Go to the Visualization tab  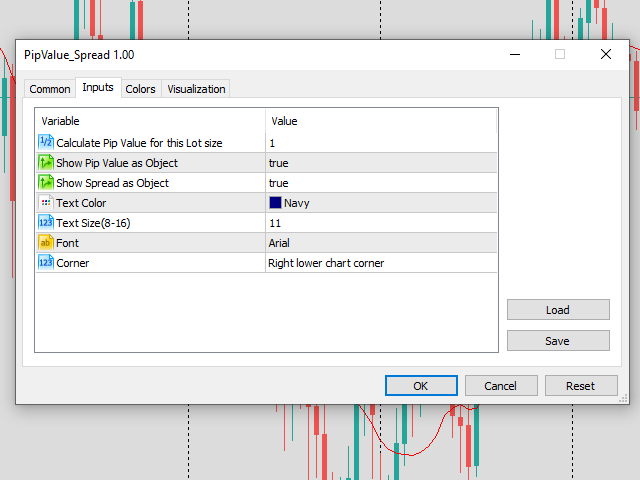[196, 89]
